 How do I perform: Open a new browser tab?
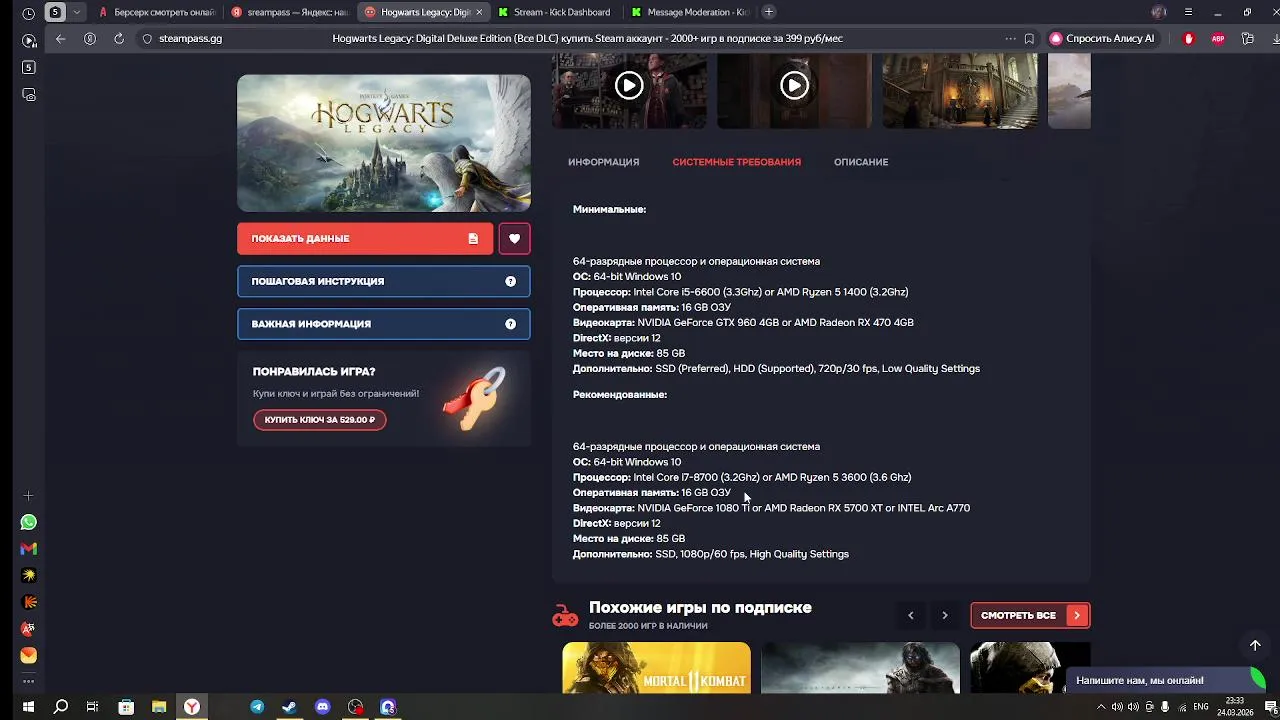[768, 12]
